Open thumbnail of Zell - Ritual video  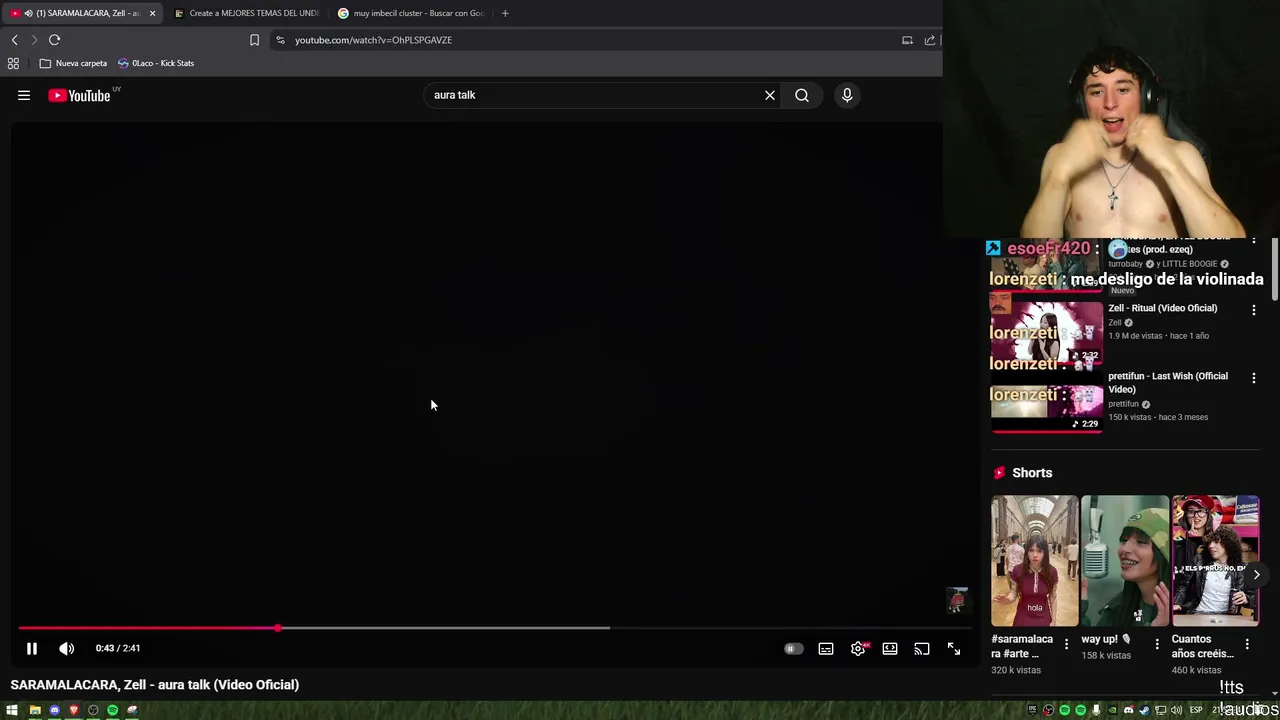[x=1046, y=331]
